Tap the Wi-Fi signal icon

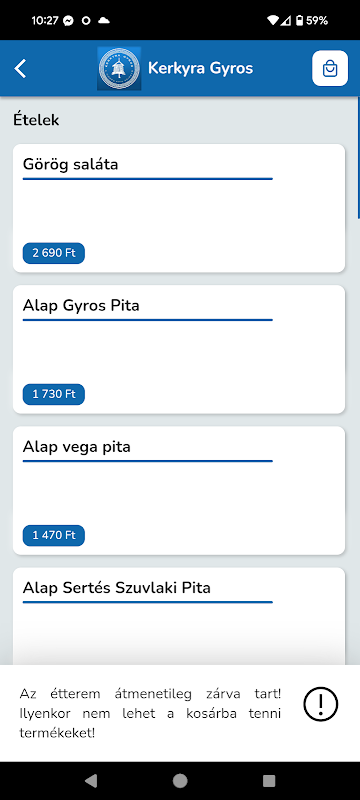point(273,20)
